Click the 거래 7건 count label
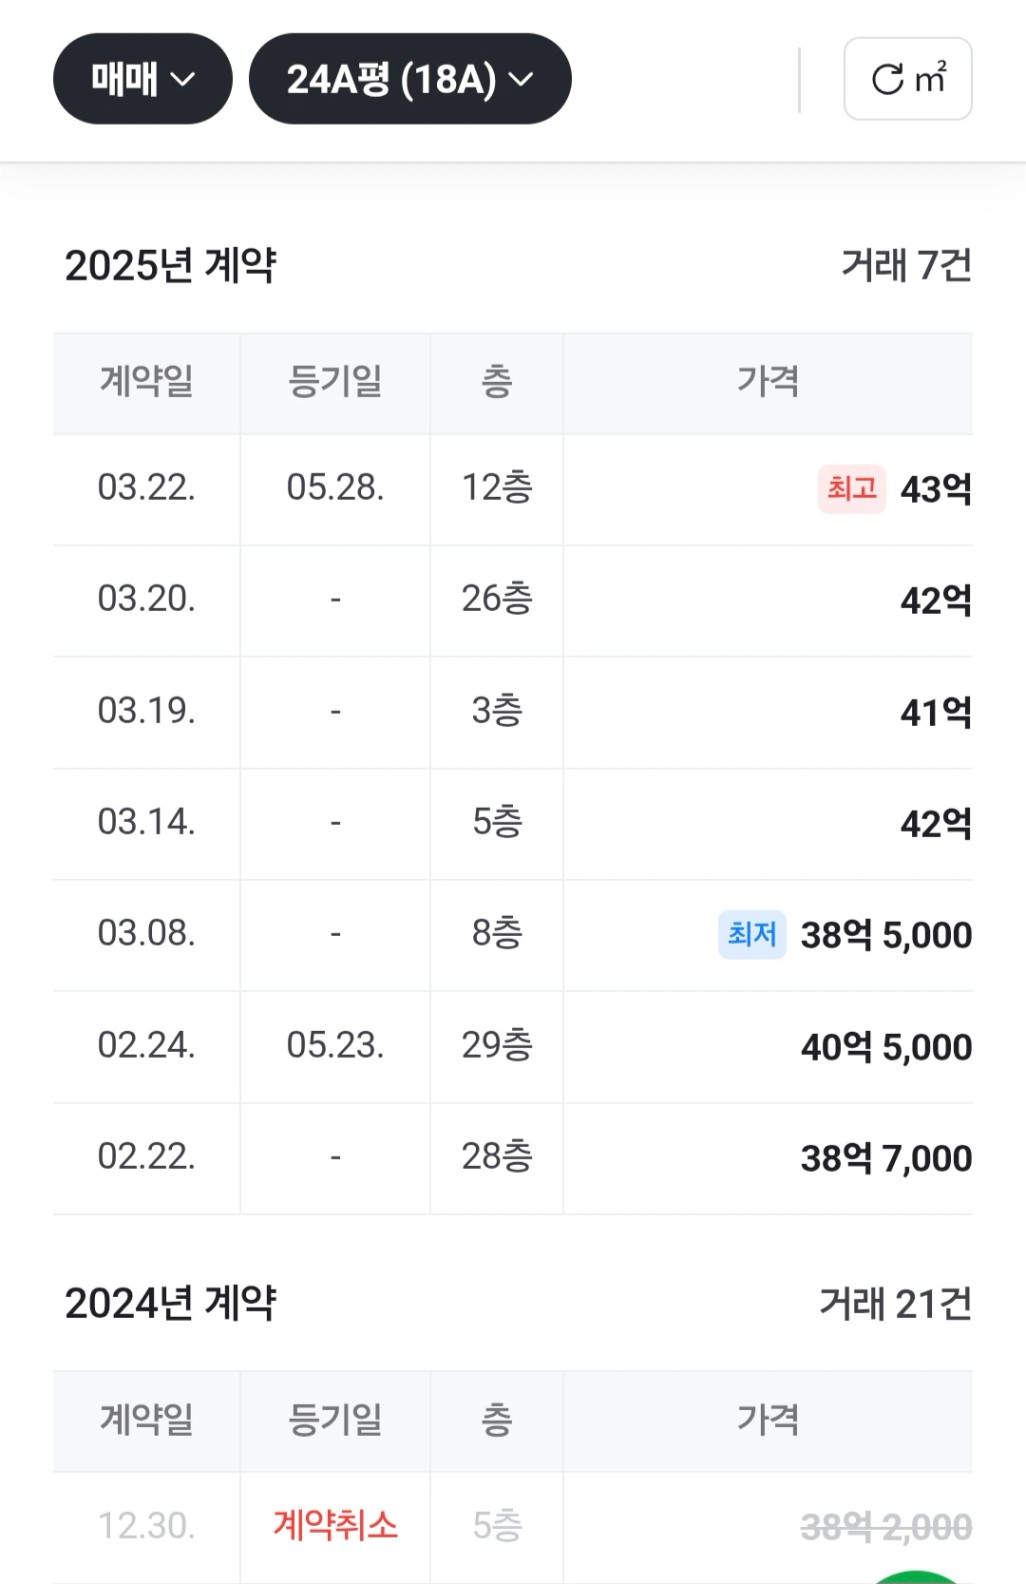The image size is (1026, 1584). (906, 265)
